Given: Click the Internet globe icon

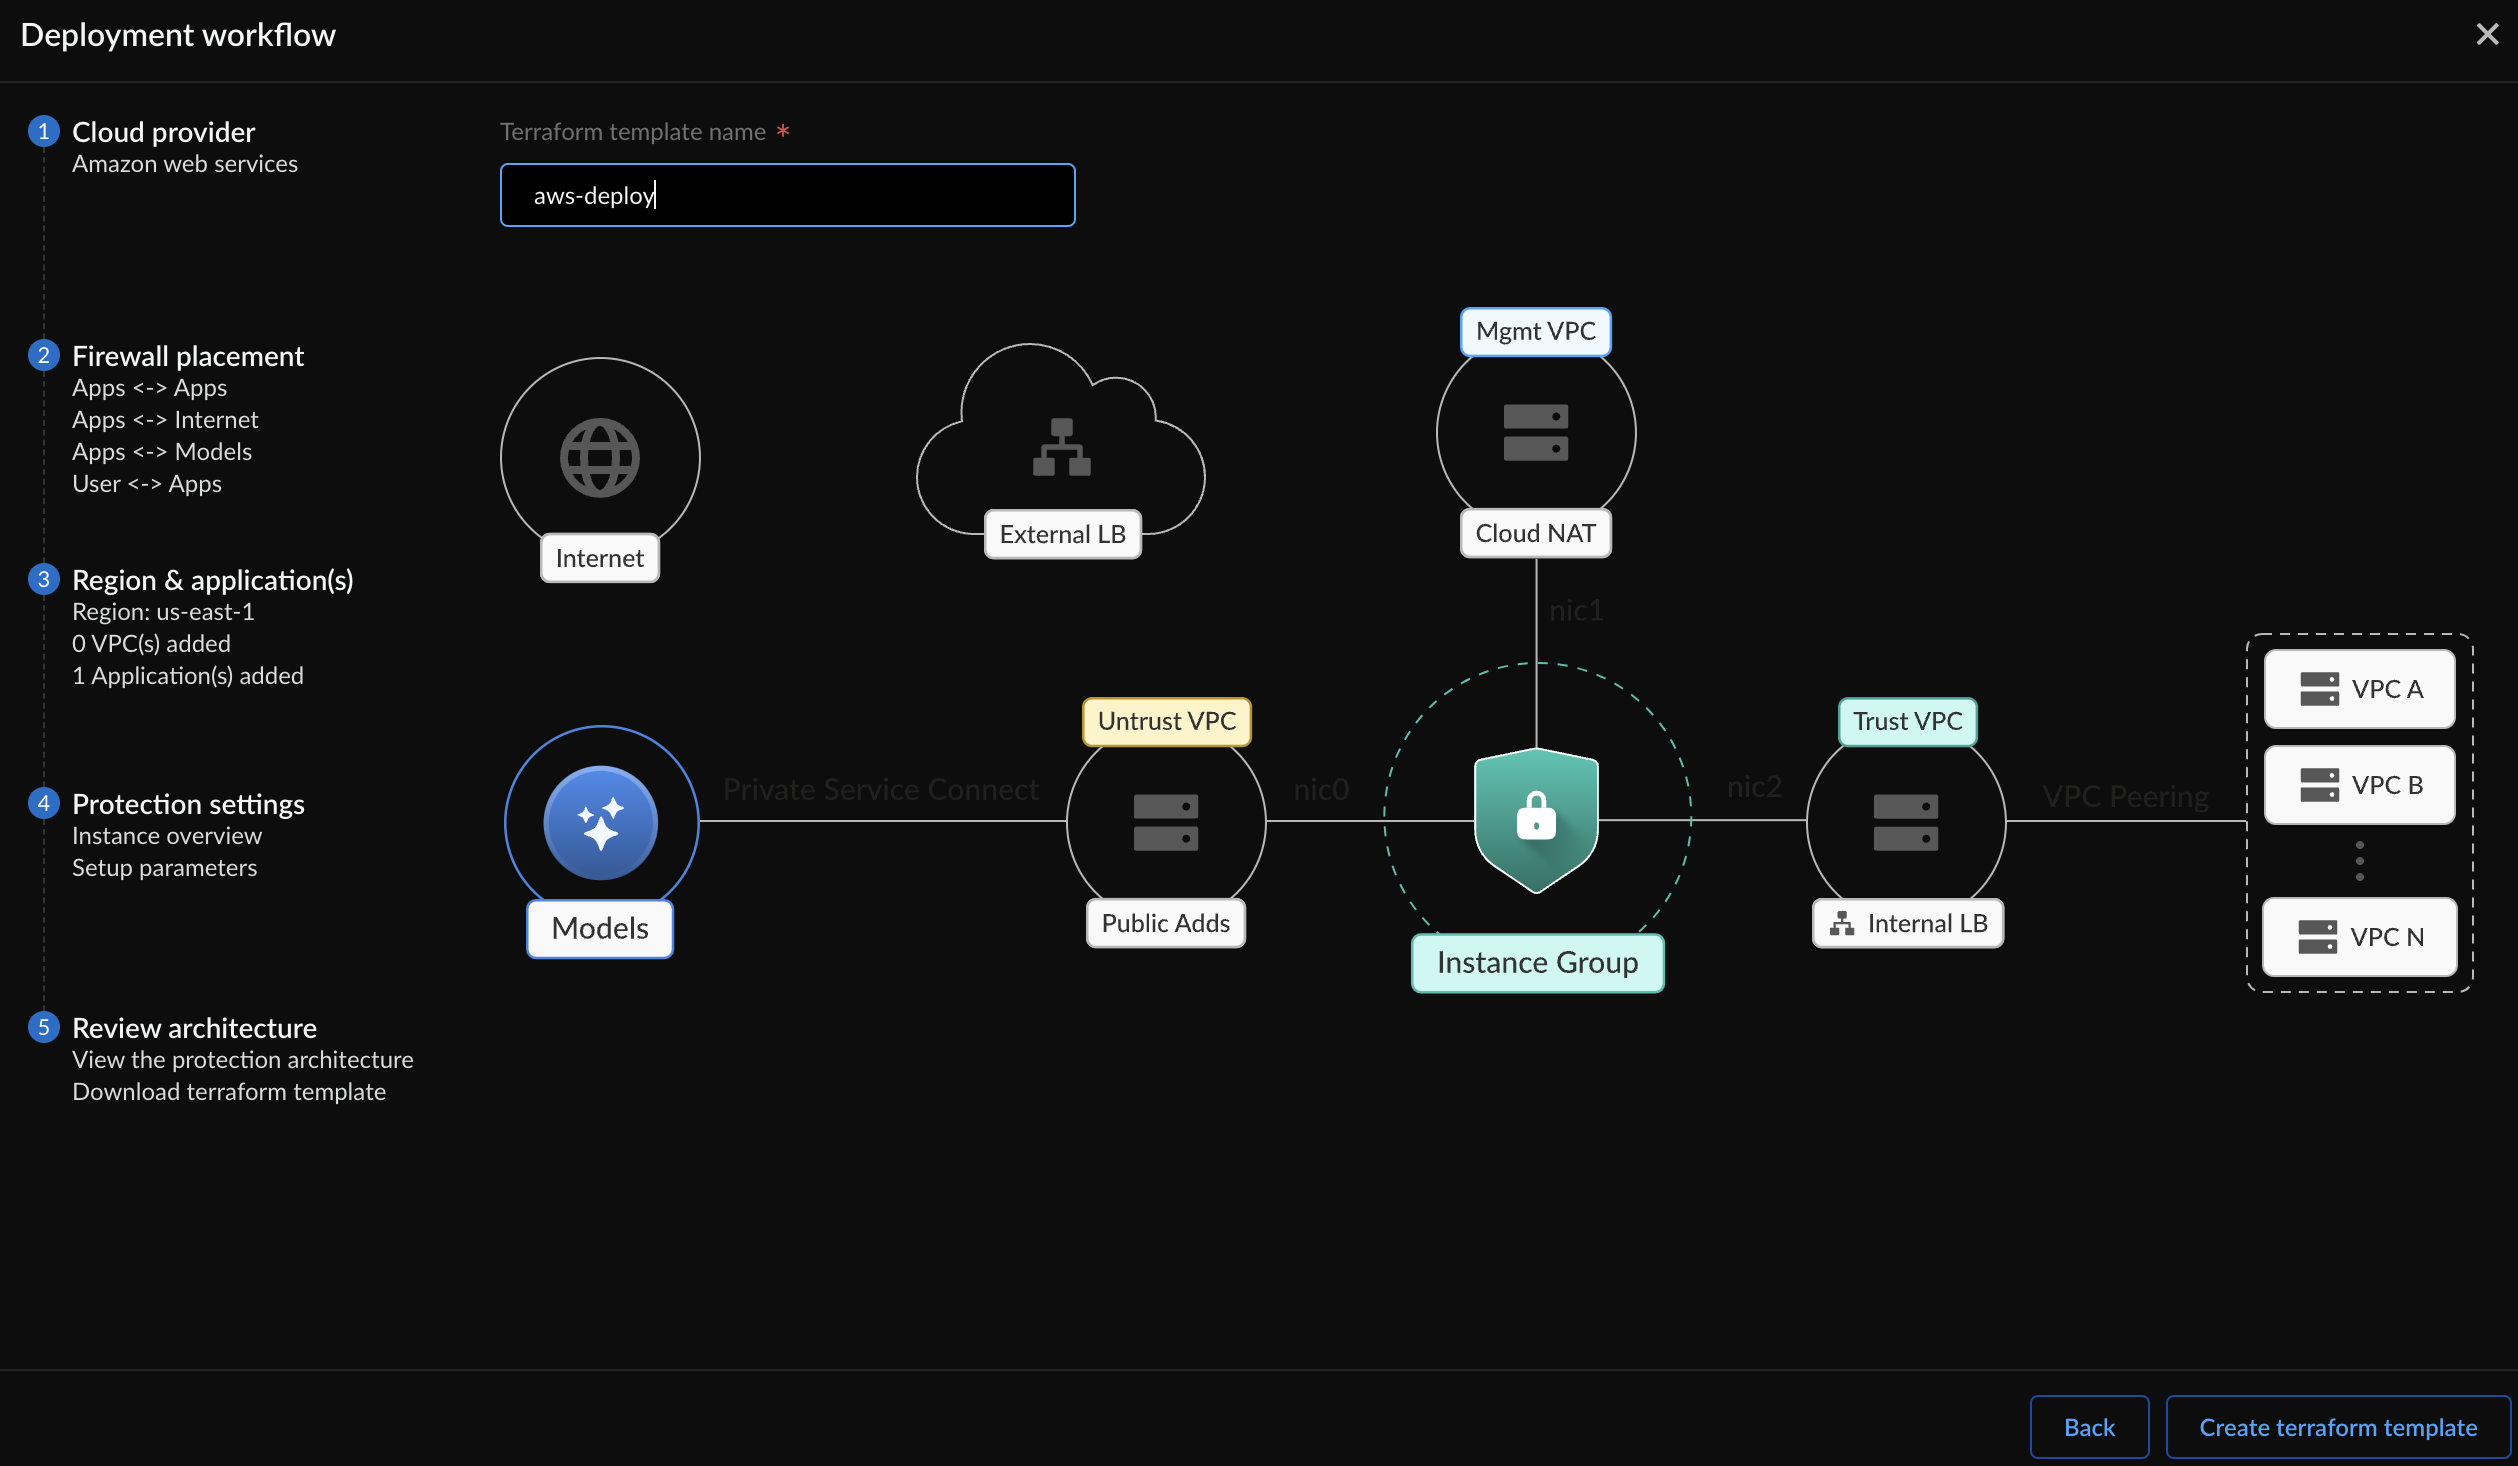Looking at the screenshot, I should tap(599, 458).
